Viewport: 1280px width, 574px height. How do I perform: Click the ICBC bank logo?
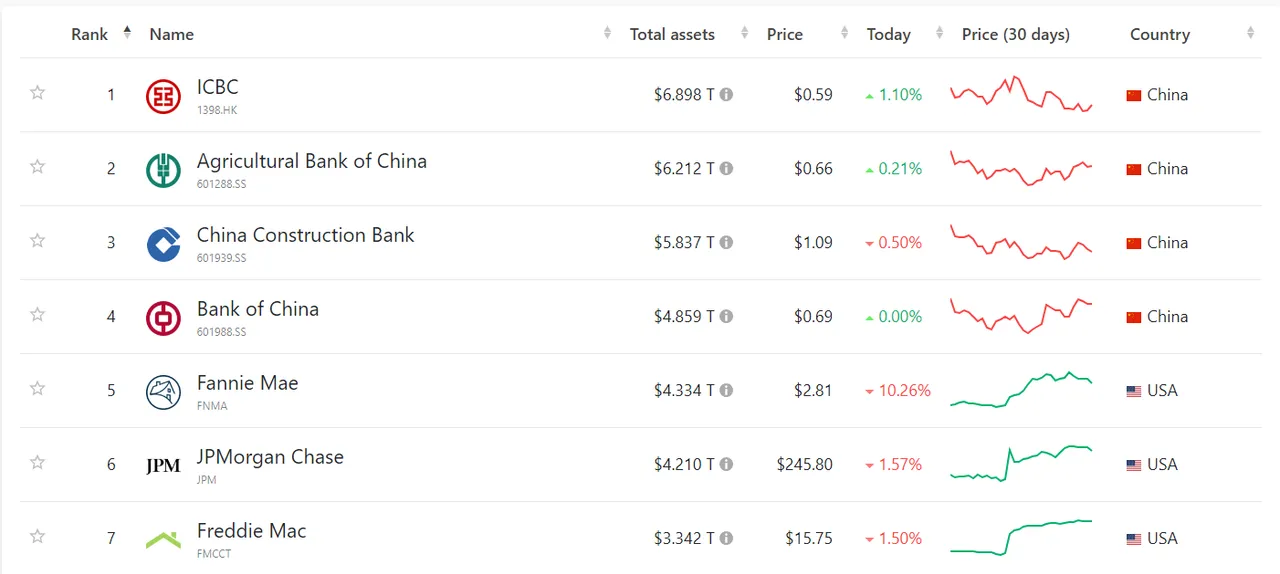point(163,96)
